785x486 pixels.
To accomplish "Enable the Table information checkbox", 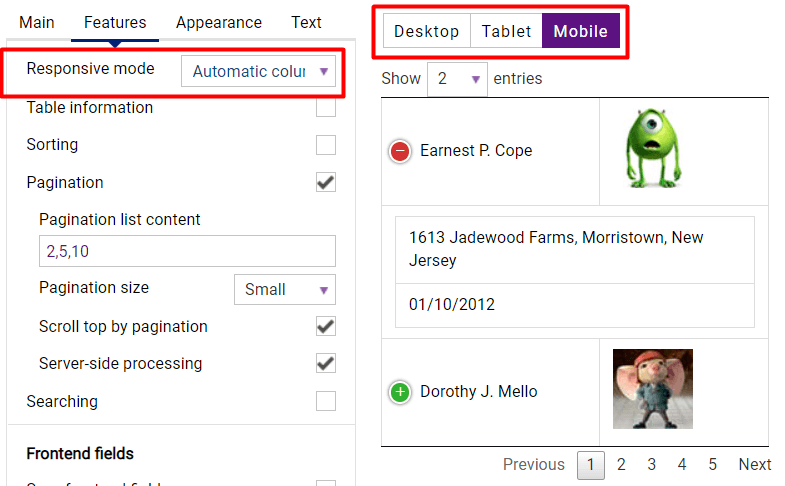I will pyautogui.click(x=326, y=107).
